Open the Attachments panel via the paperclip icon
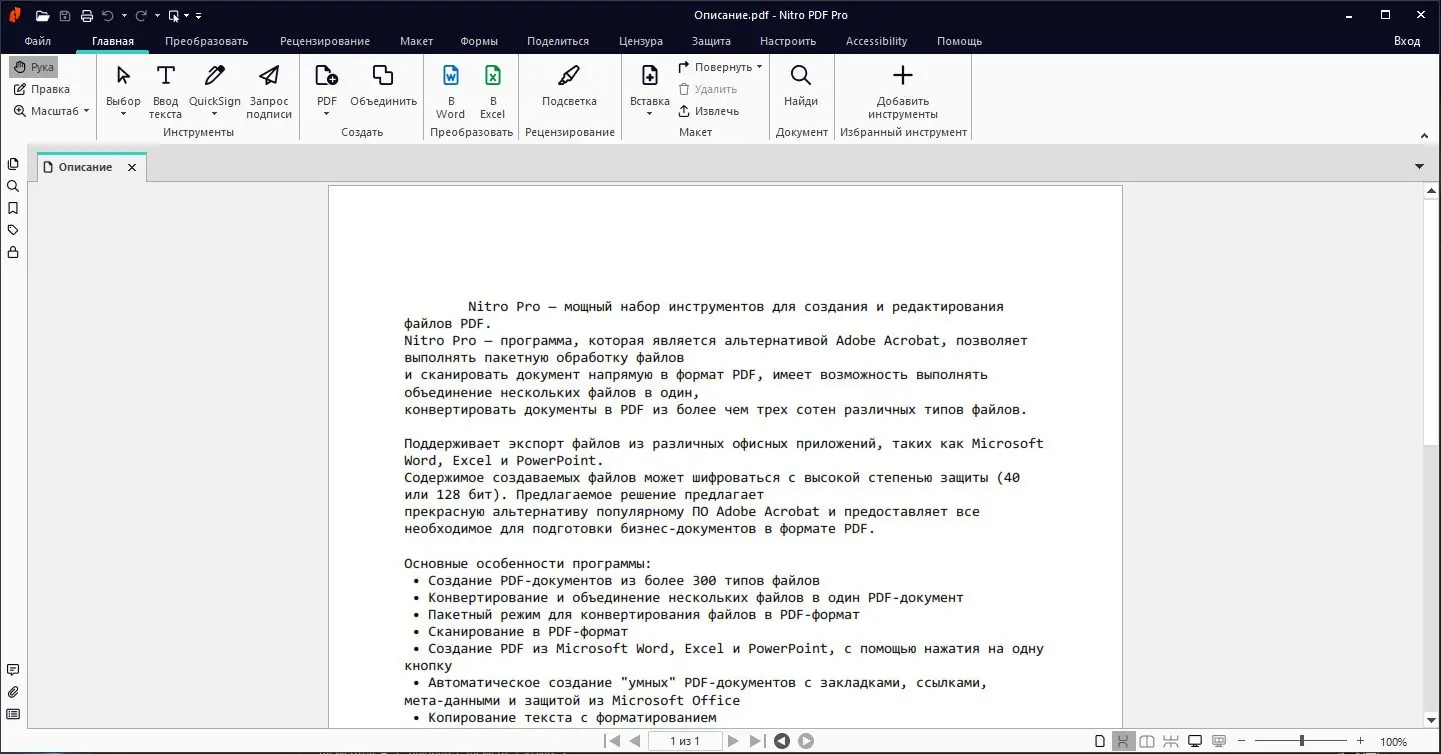This screenshot has width=1441, height=754. coord(13,691)
